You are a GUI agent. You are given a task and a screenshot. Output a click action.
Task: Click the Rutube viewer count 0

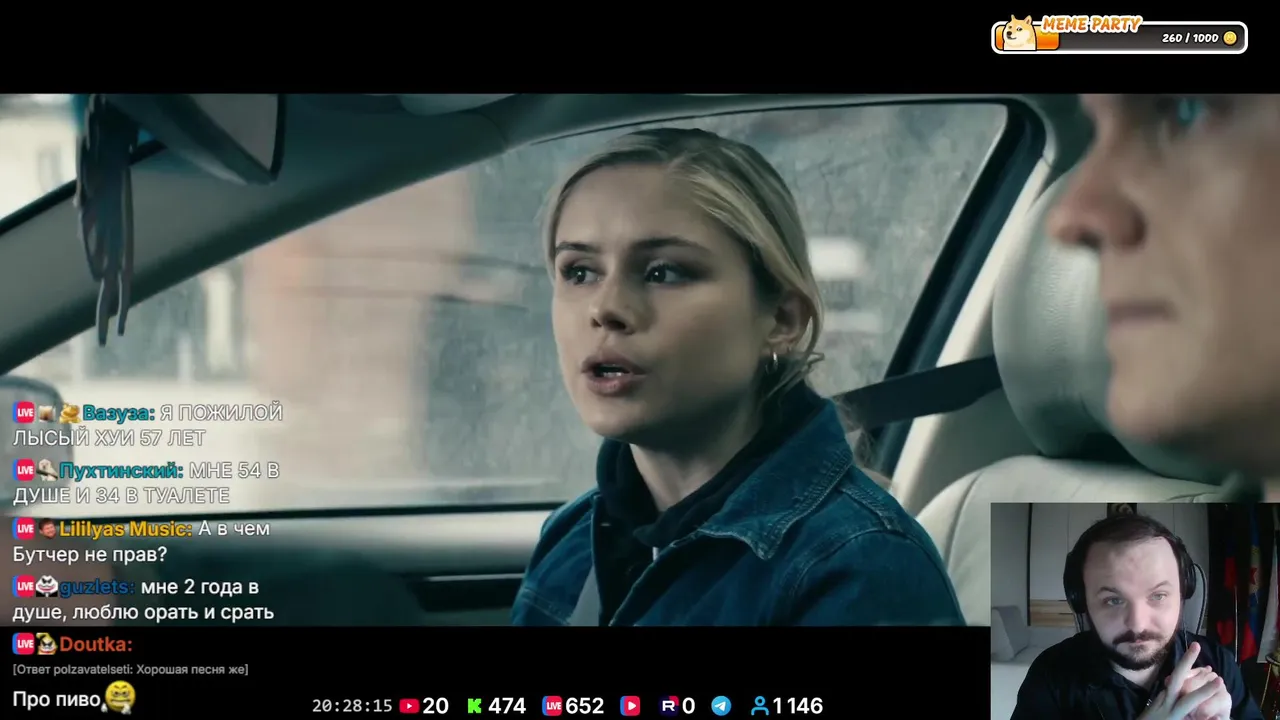click(x=688, y=706)
